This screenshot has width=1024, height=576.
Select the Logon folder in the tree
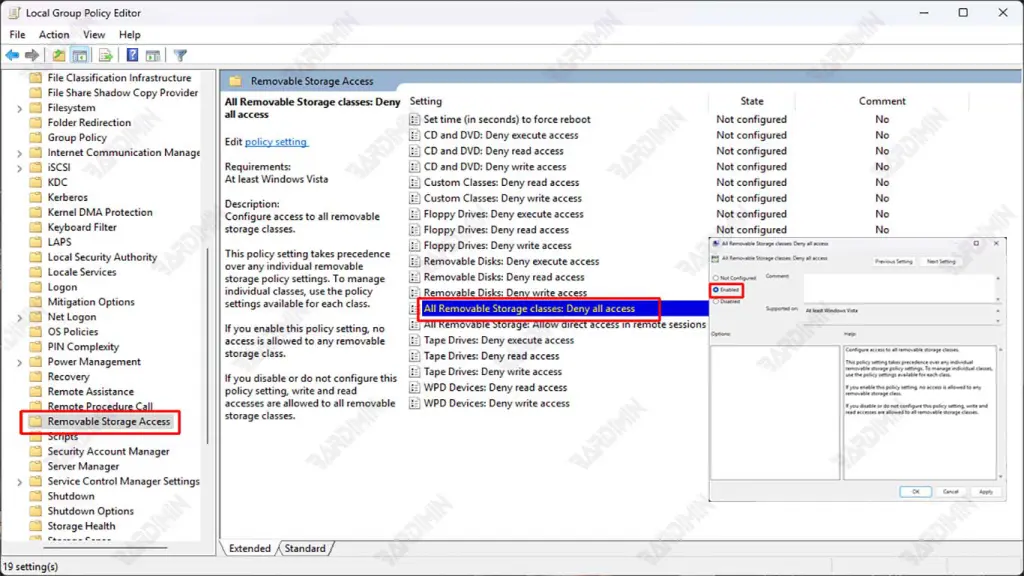(62, 287)
